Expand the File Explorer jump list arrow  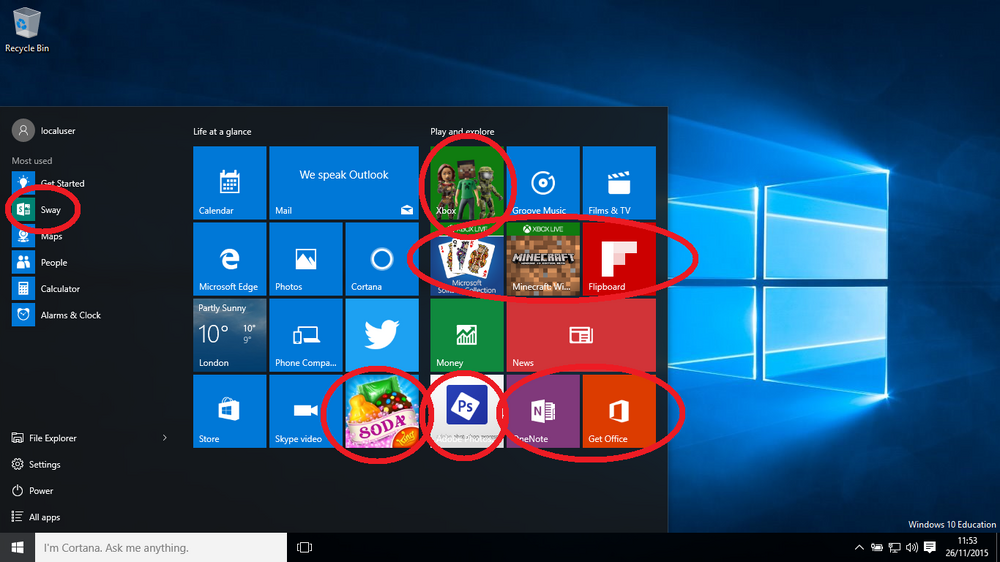(165, 438)
